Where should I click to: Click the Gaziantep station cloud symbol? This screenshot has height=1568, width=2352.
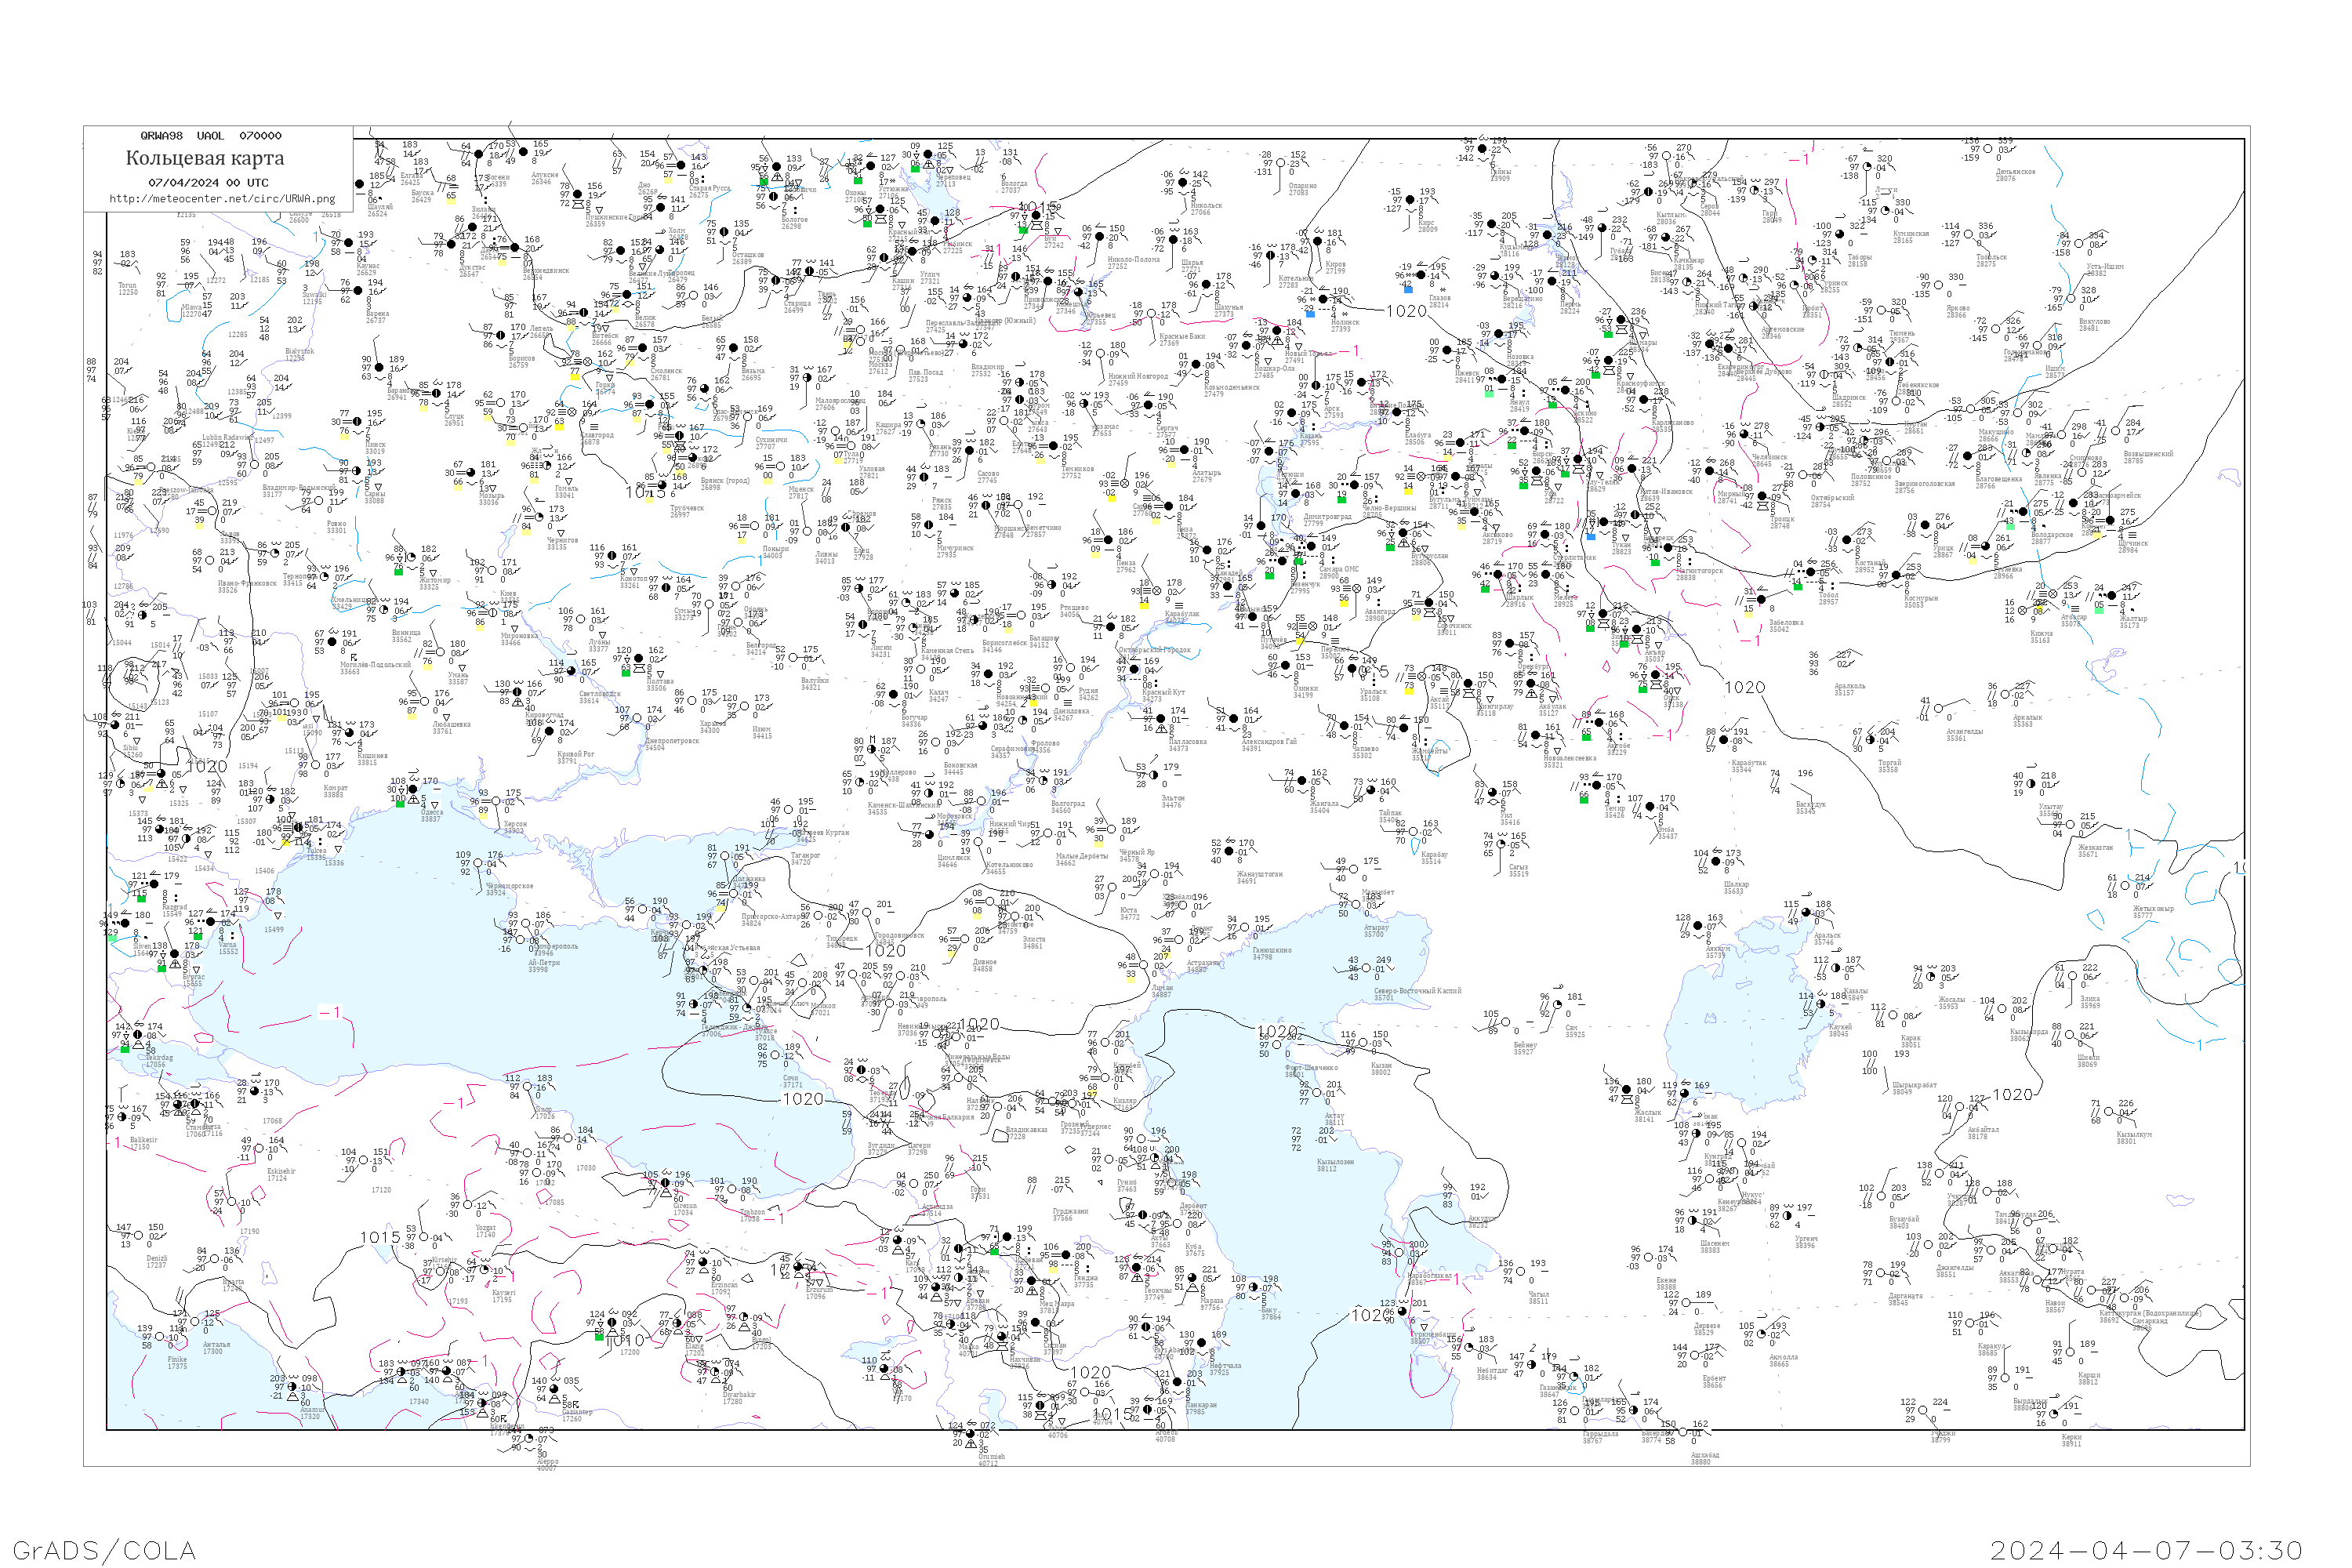point(554,1389)
